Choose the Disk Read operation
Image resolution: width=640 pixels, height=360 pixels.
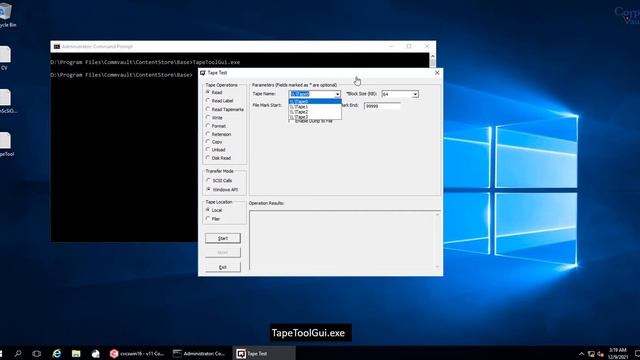click(218, 158)
